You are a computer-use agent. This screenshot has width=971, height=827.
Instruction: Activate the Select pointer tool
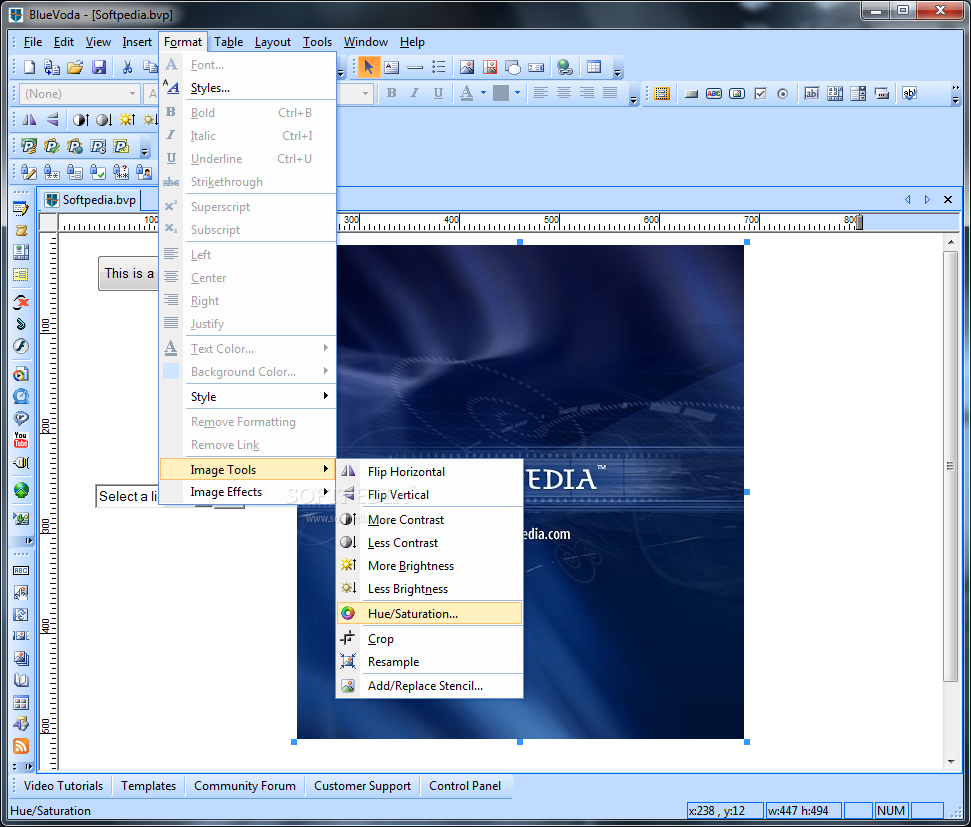[368, 67]
